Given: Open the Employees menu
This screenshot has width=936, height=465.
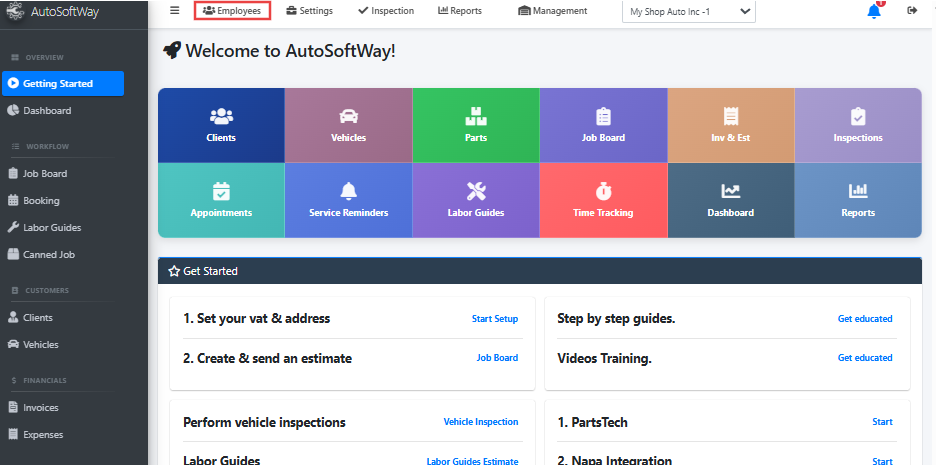Looking at the screenshot, I should (x=232, y=11).
